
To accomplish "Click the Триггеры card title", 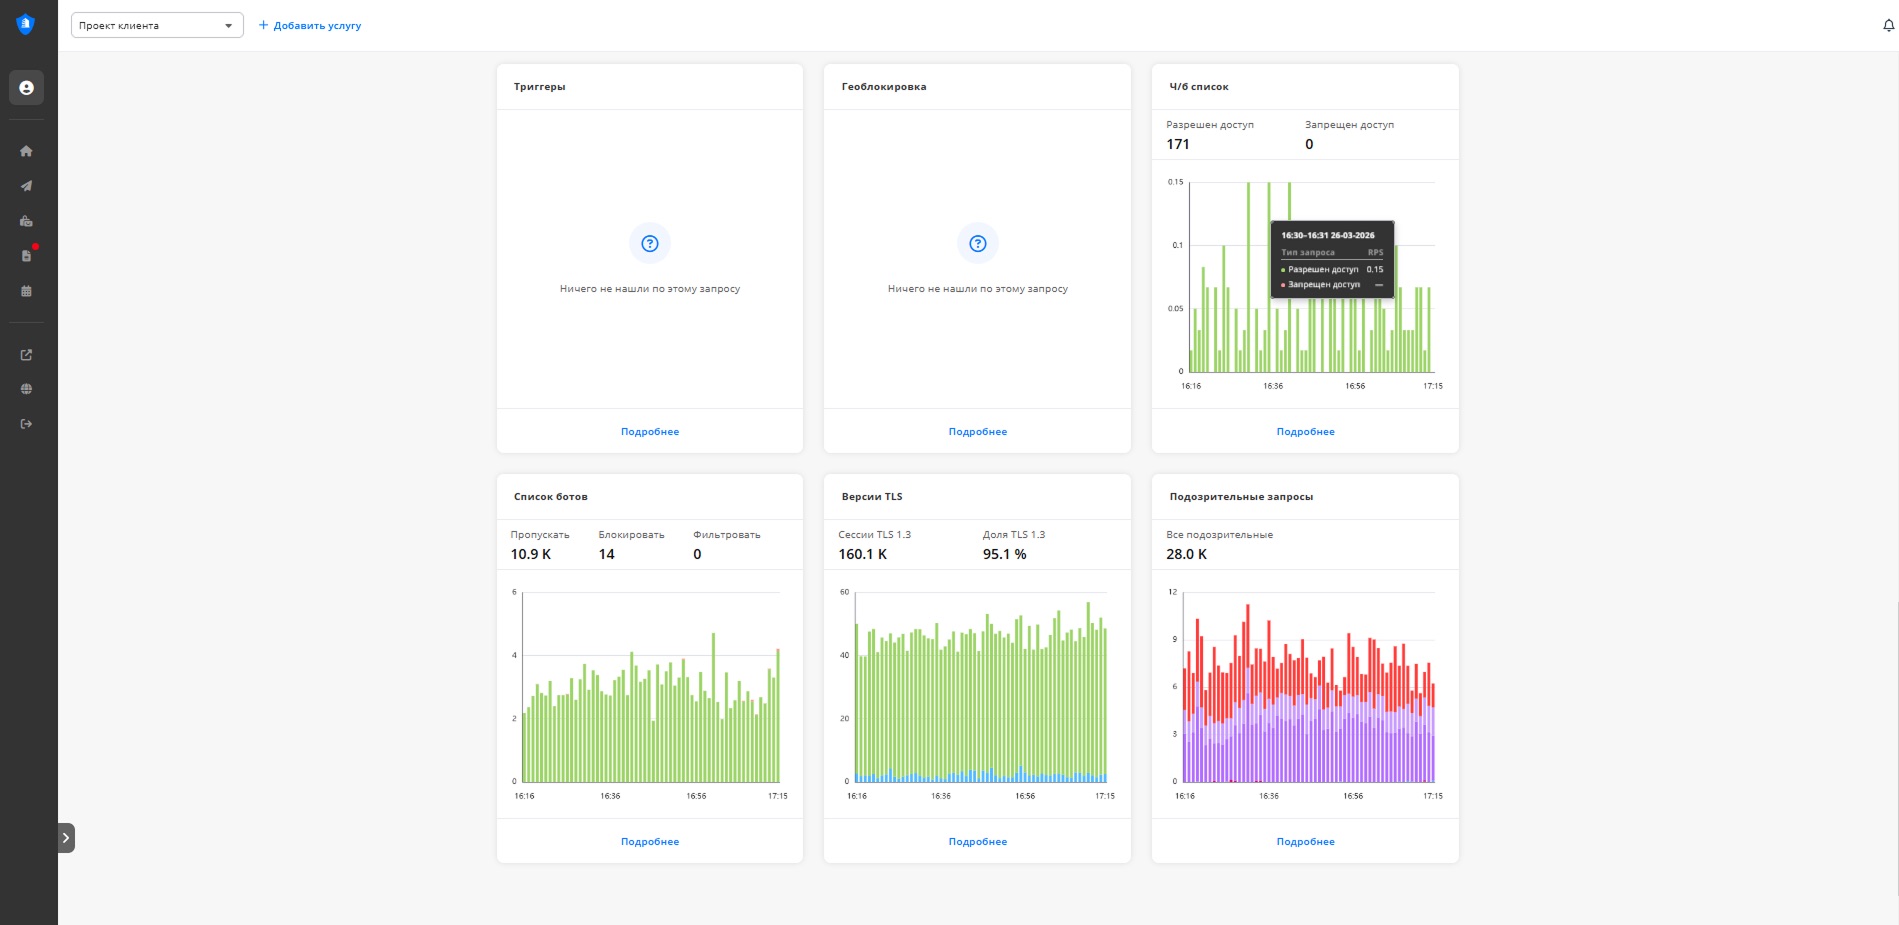I will pos(540,87).
